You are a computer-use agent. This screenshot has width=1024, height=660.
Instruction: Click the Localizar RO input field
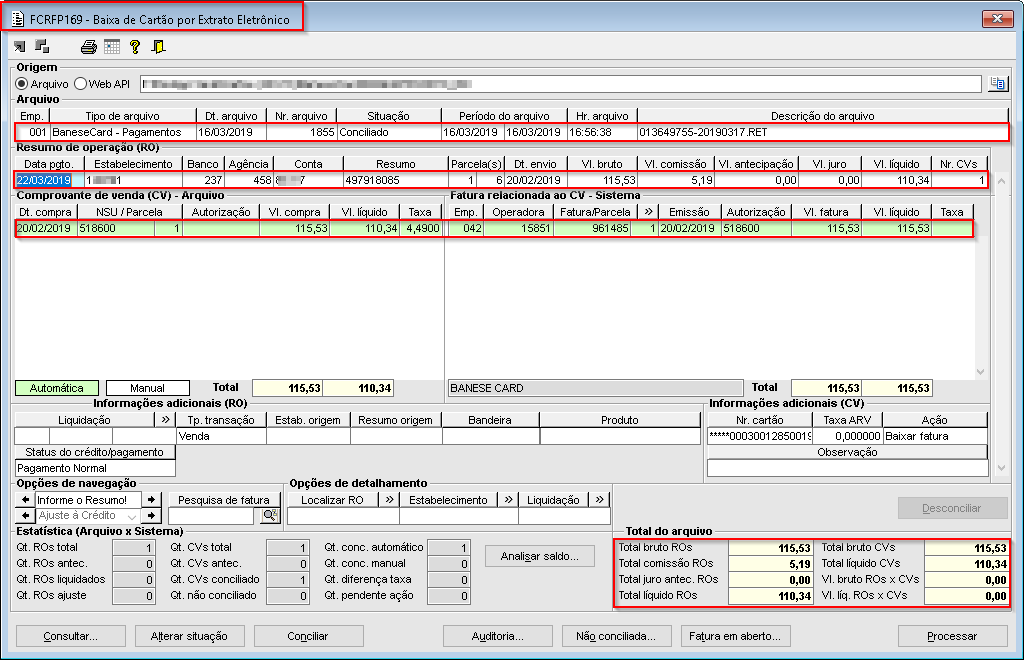click(343, 516)
